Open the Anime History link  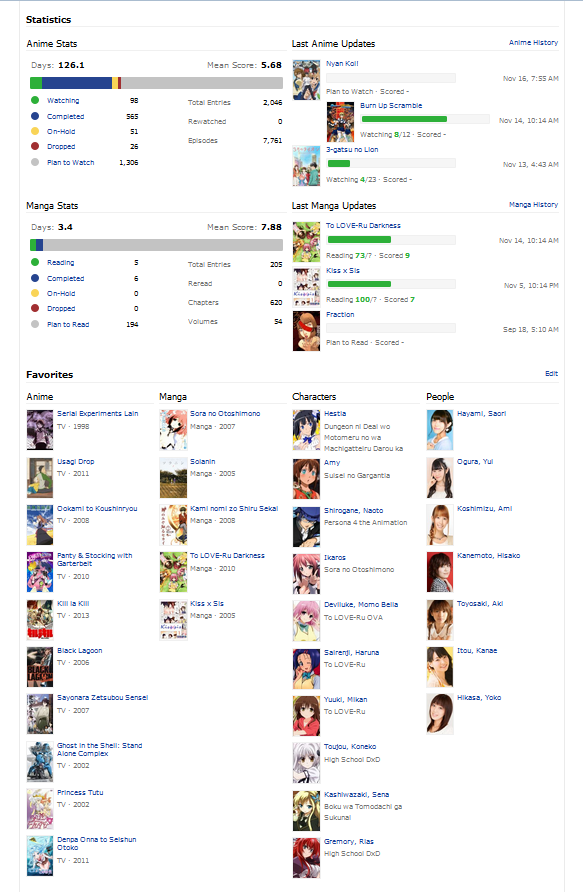(533, 43)
